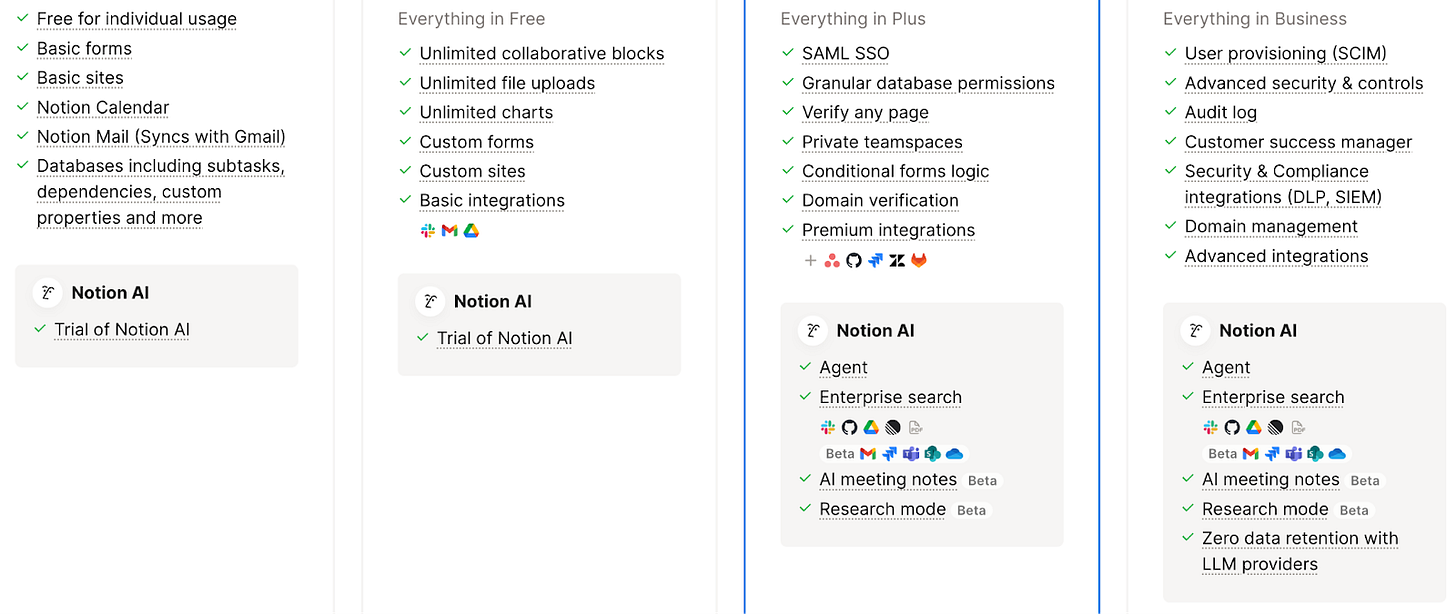Click the Custom sites feature
The height and width of the screenshot is (614, 1456).
coord(472,171)
